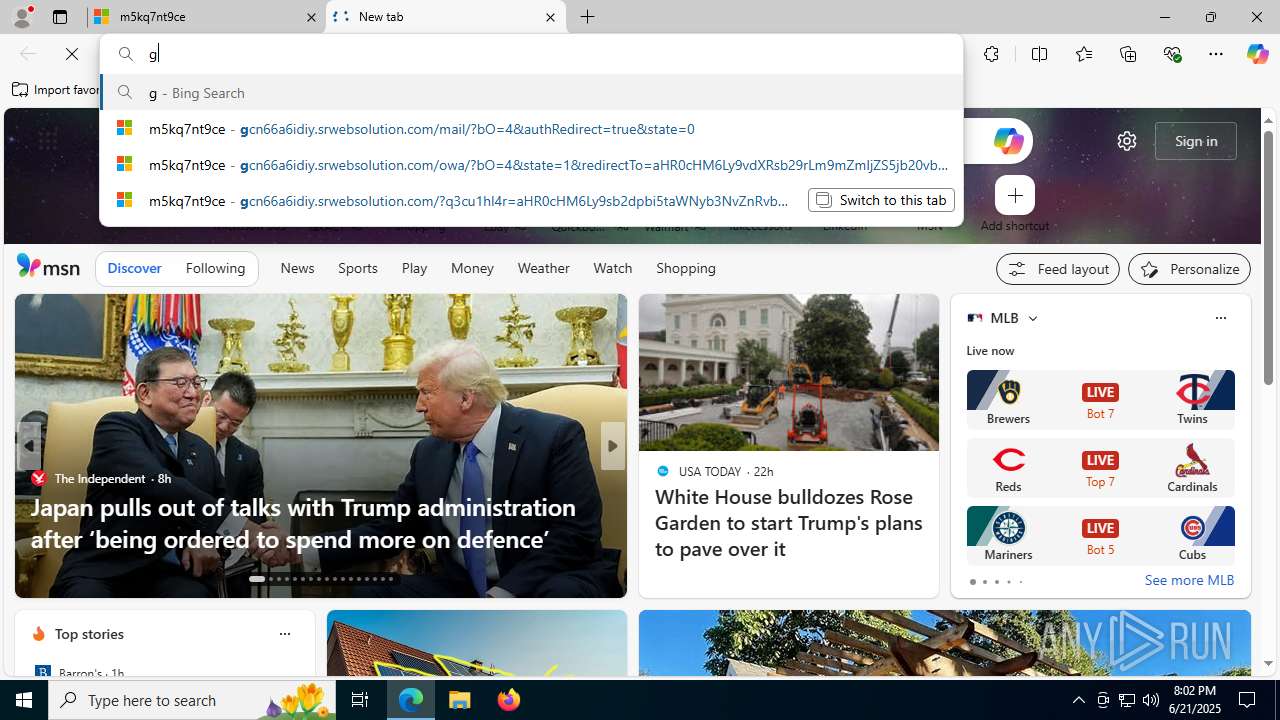Open Windows Start menu
The width and height of the screenshot is (1280, 720).
coord(24,700)
